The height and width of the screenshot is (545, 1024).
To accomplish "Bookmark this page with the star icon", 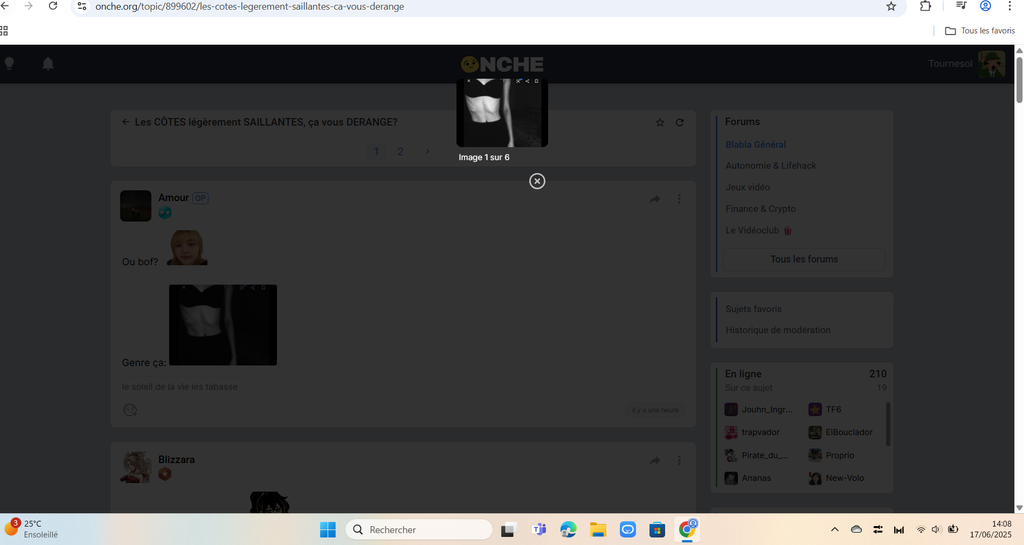I will coord(891,7).
